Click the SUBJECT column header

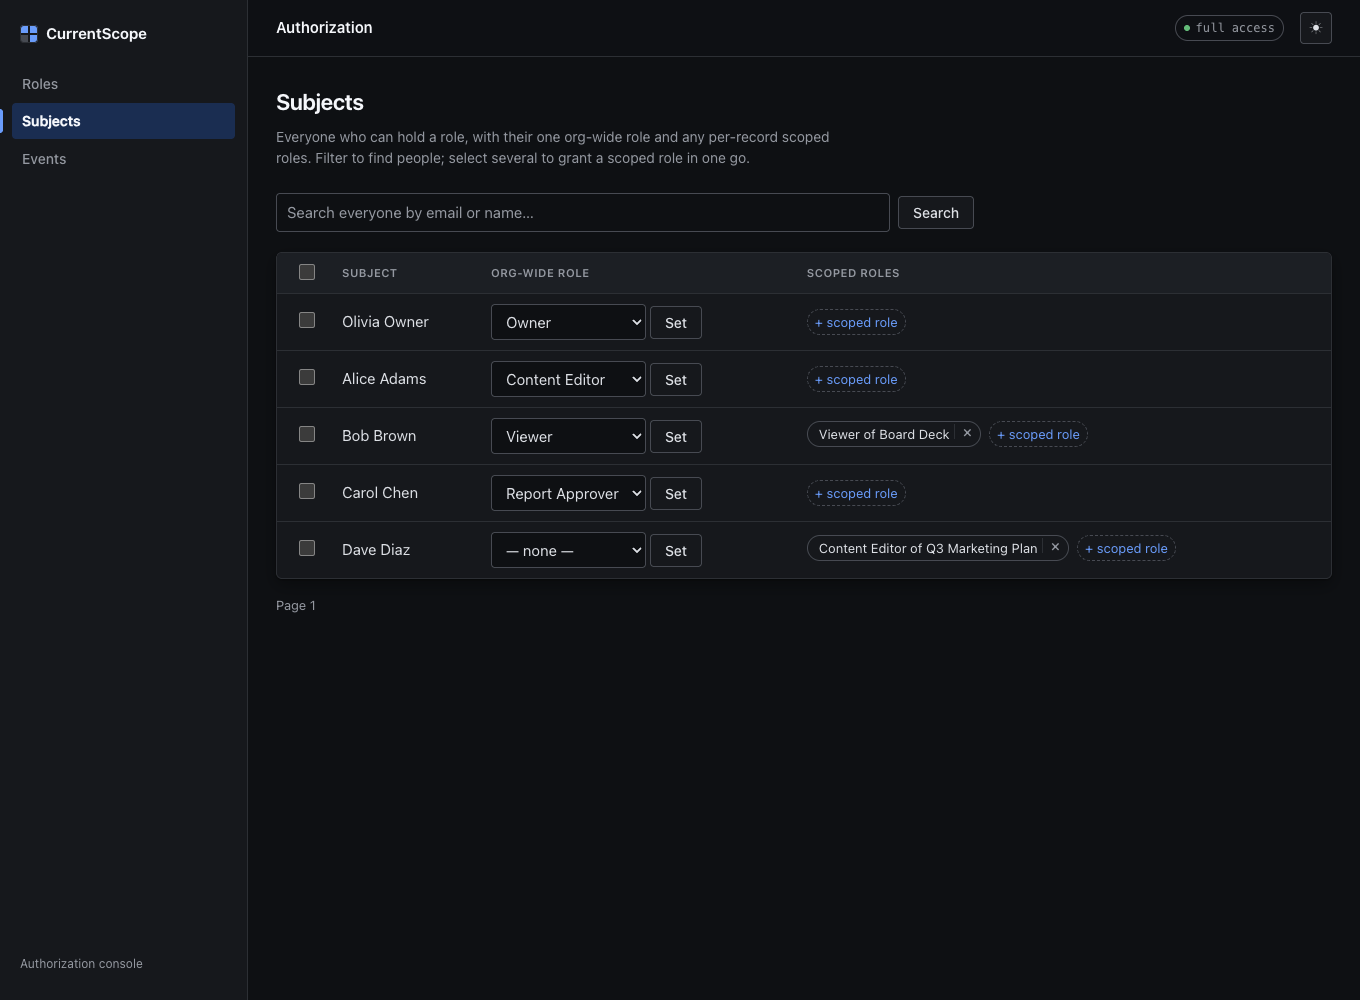pos(369,273)
